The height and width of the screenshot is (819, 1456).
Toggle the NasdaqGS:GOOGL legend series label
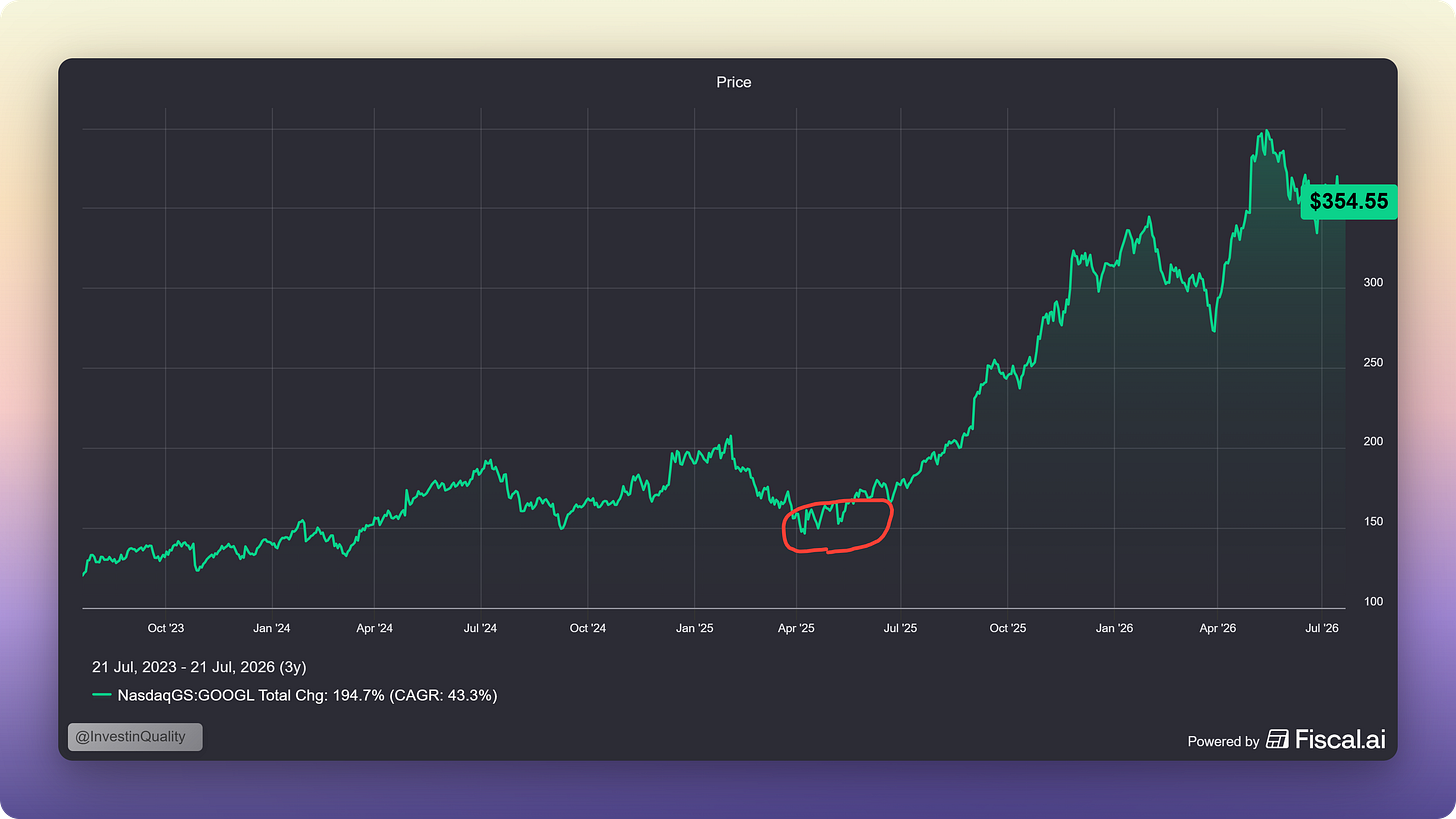coord(307,695)
